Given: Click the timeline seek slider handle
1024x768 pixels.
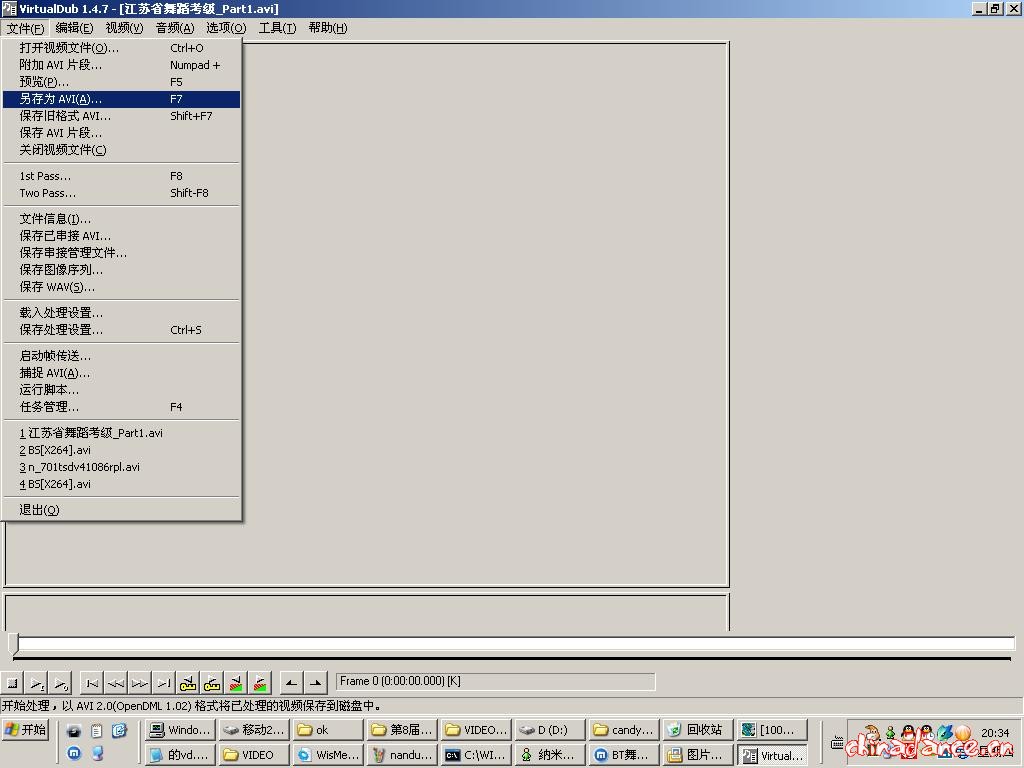Looking at the screenshot, I should pyautogui.click(x=13, y=644).
